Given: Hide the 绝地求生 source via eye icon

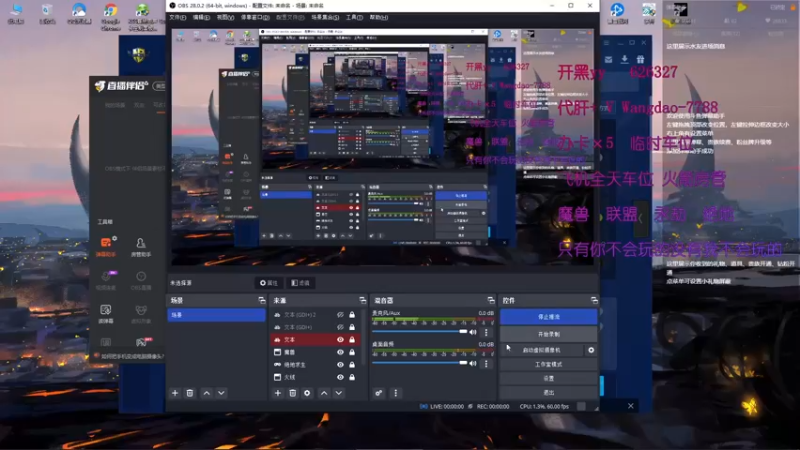Looking at the screenshot, I should click(x=340, y=365).
